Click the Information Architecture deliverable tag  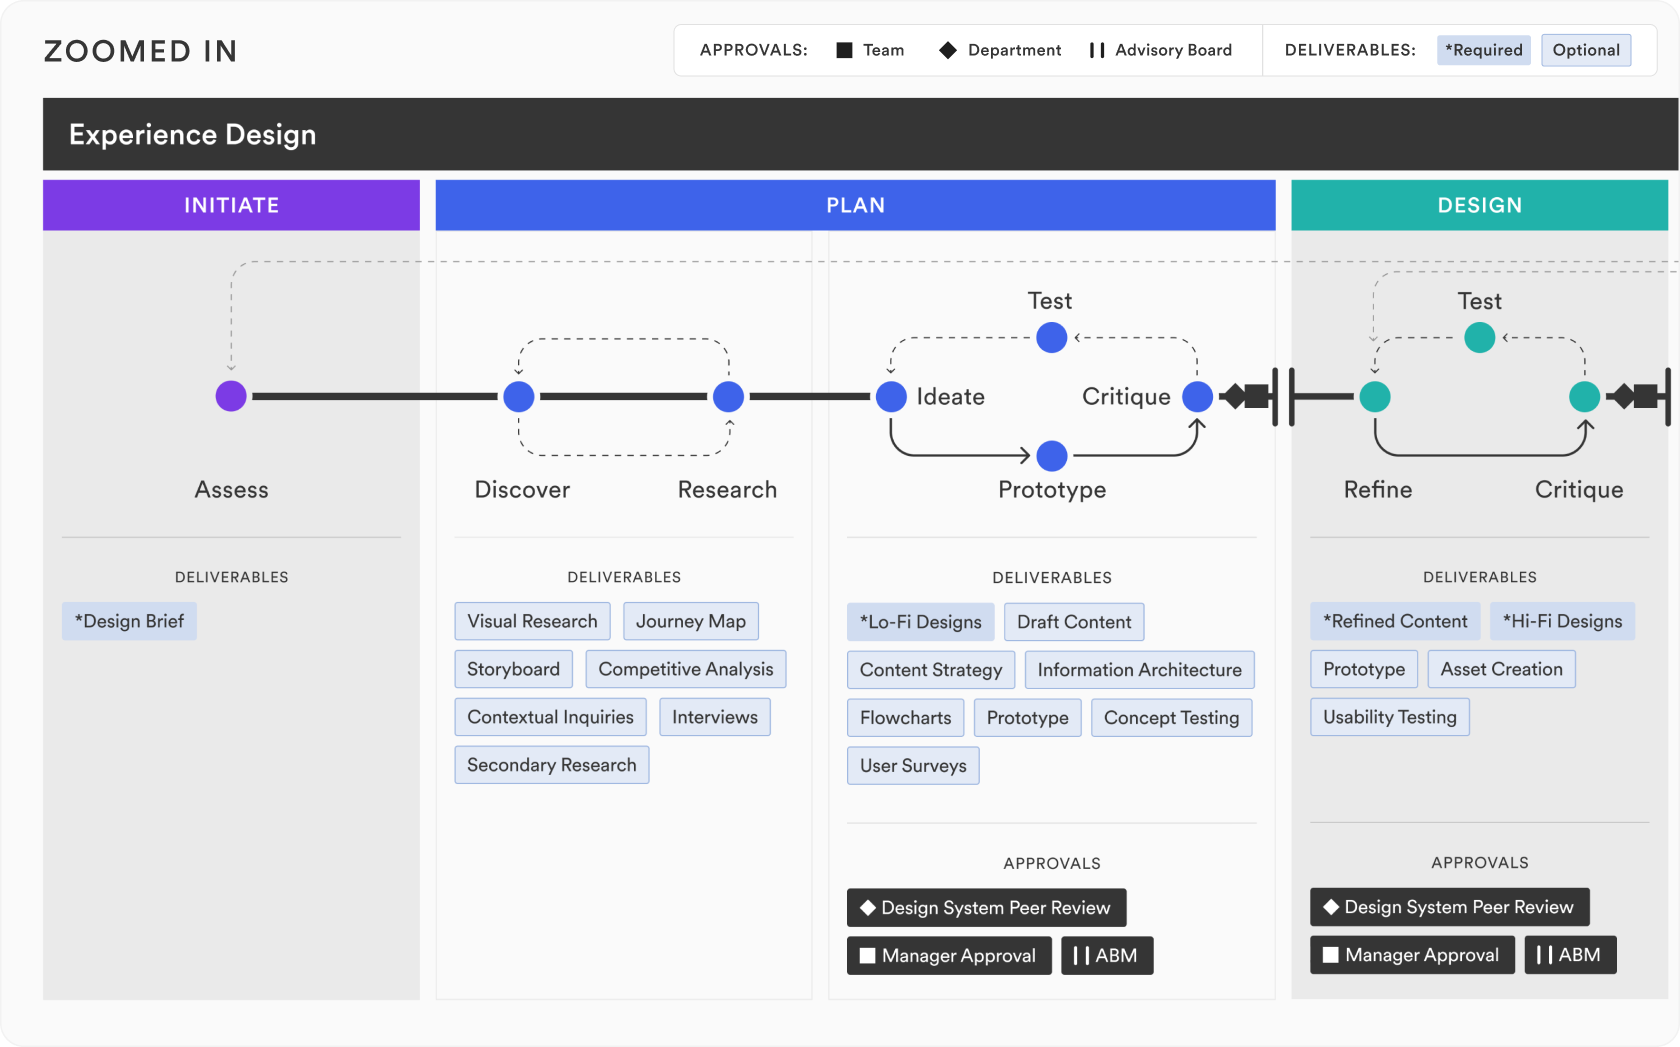point(1139,670)
